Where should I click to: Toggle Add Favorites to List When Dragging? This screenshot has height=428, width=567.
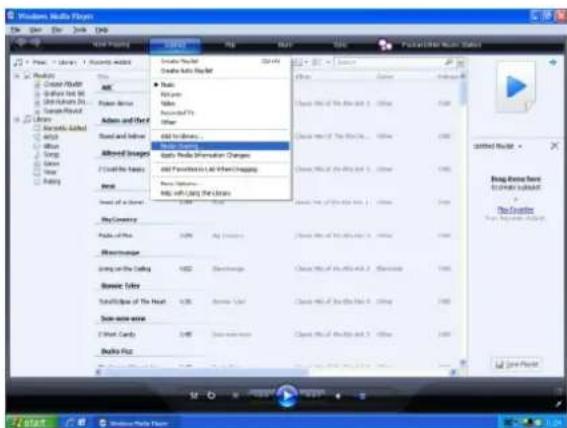(x=209, y=169)
